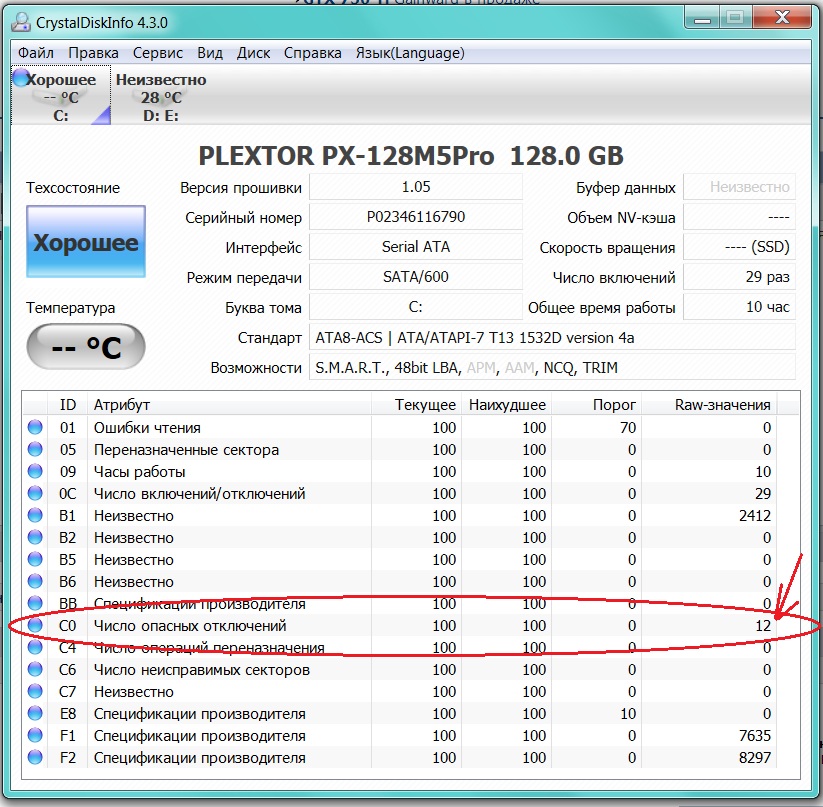Click status orb for attribute C7

point(35,692)
